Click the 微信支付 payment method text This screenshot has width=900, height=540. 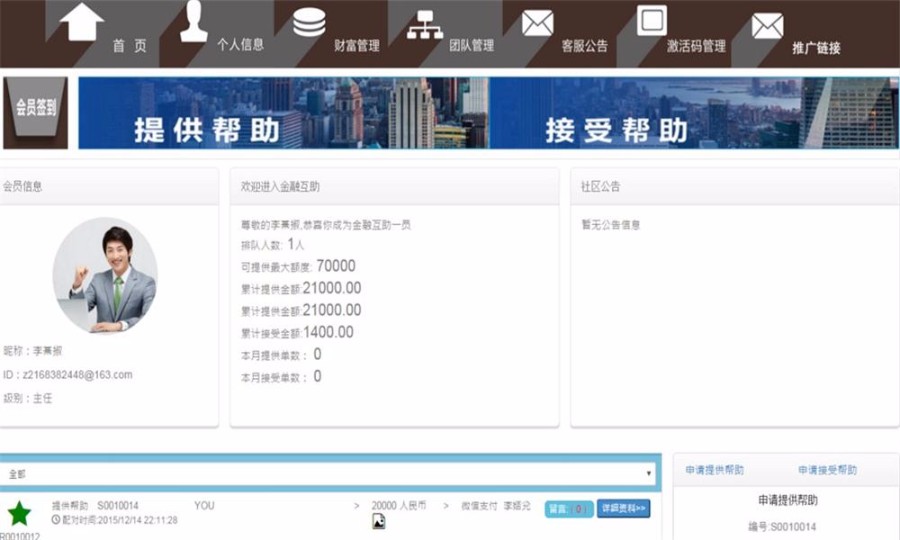pos(479,506)
